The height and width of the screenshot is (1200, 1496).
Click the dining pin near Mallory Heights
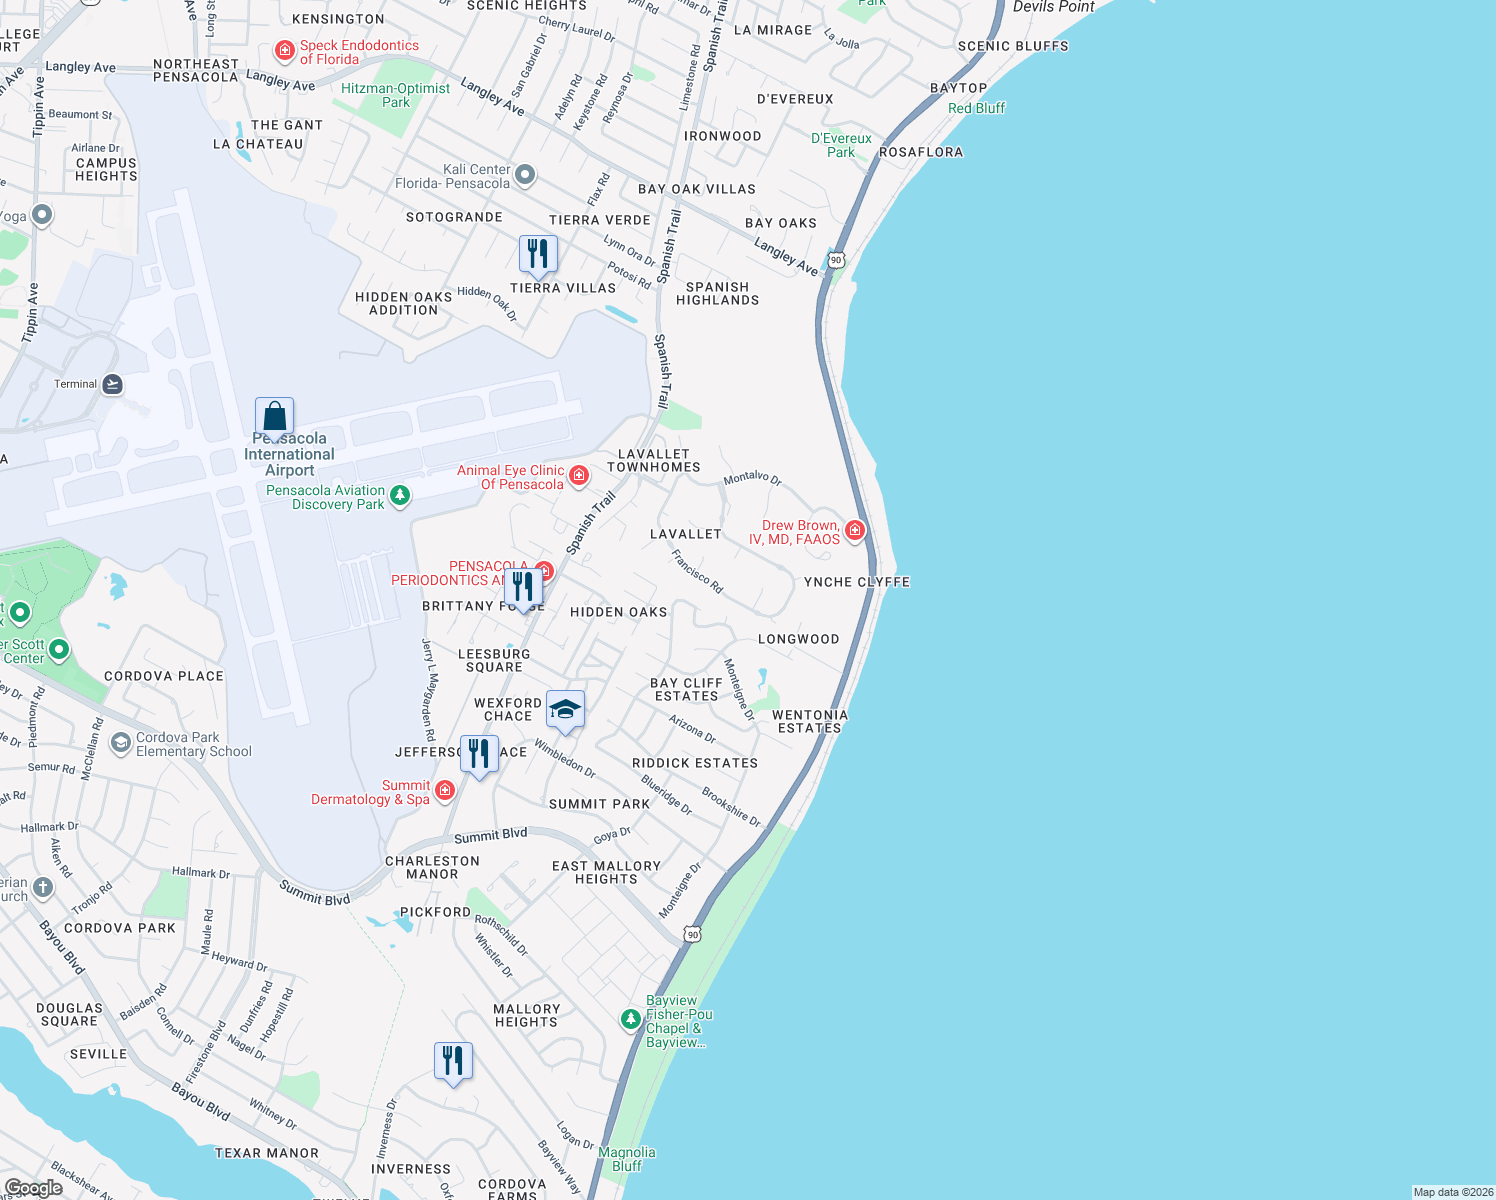[454, 1060]
